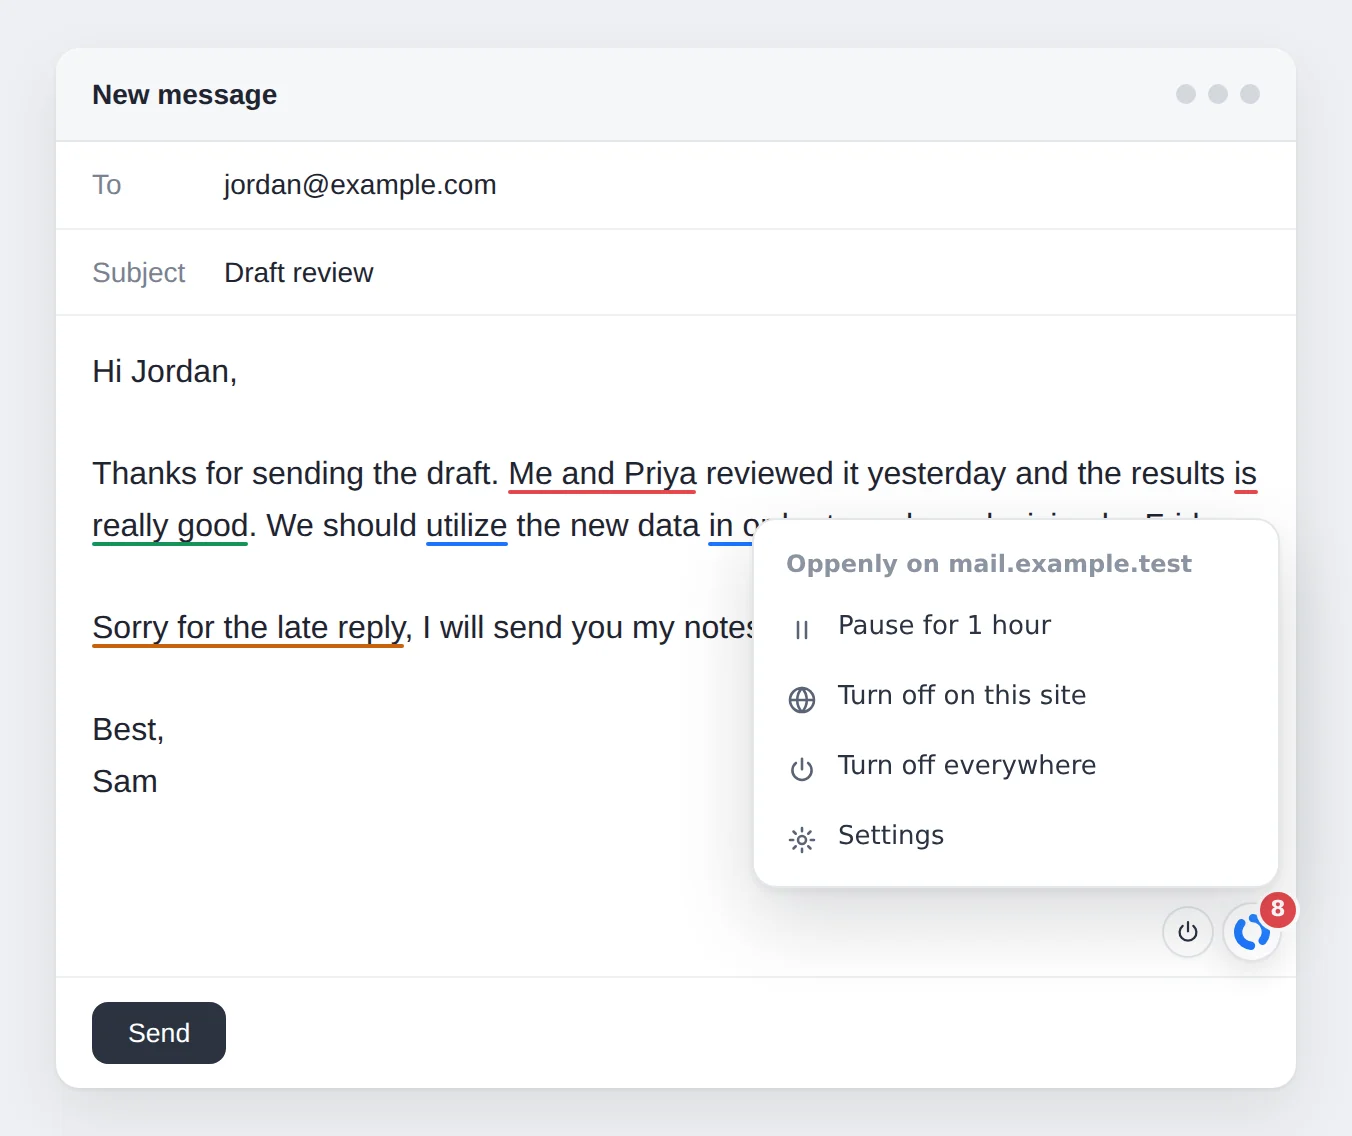The height and width of the screenshot is (1136, 1352).
Task: Click the power button beside the Oppenly badge
Action: [1188, 932]
